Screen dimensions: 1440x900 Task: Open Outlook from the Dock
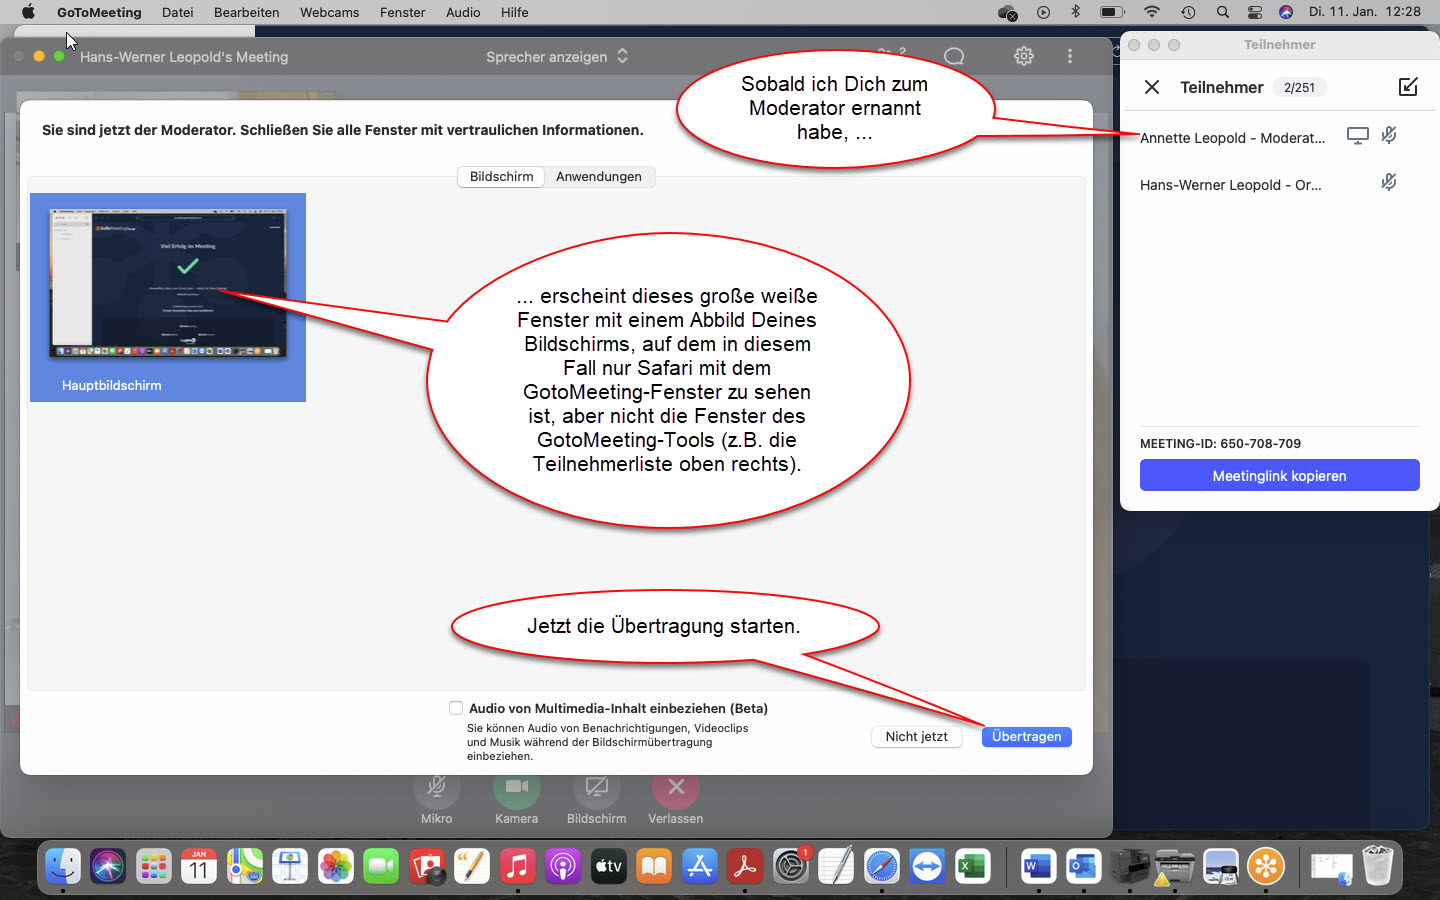[x=1083, y=866]
